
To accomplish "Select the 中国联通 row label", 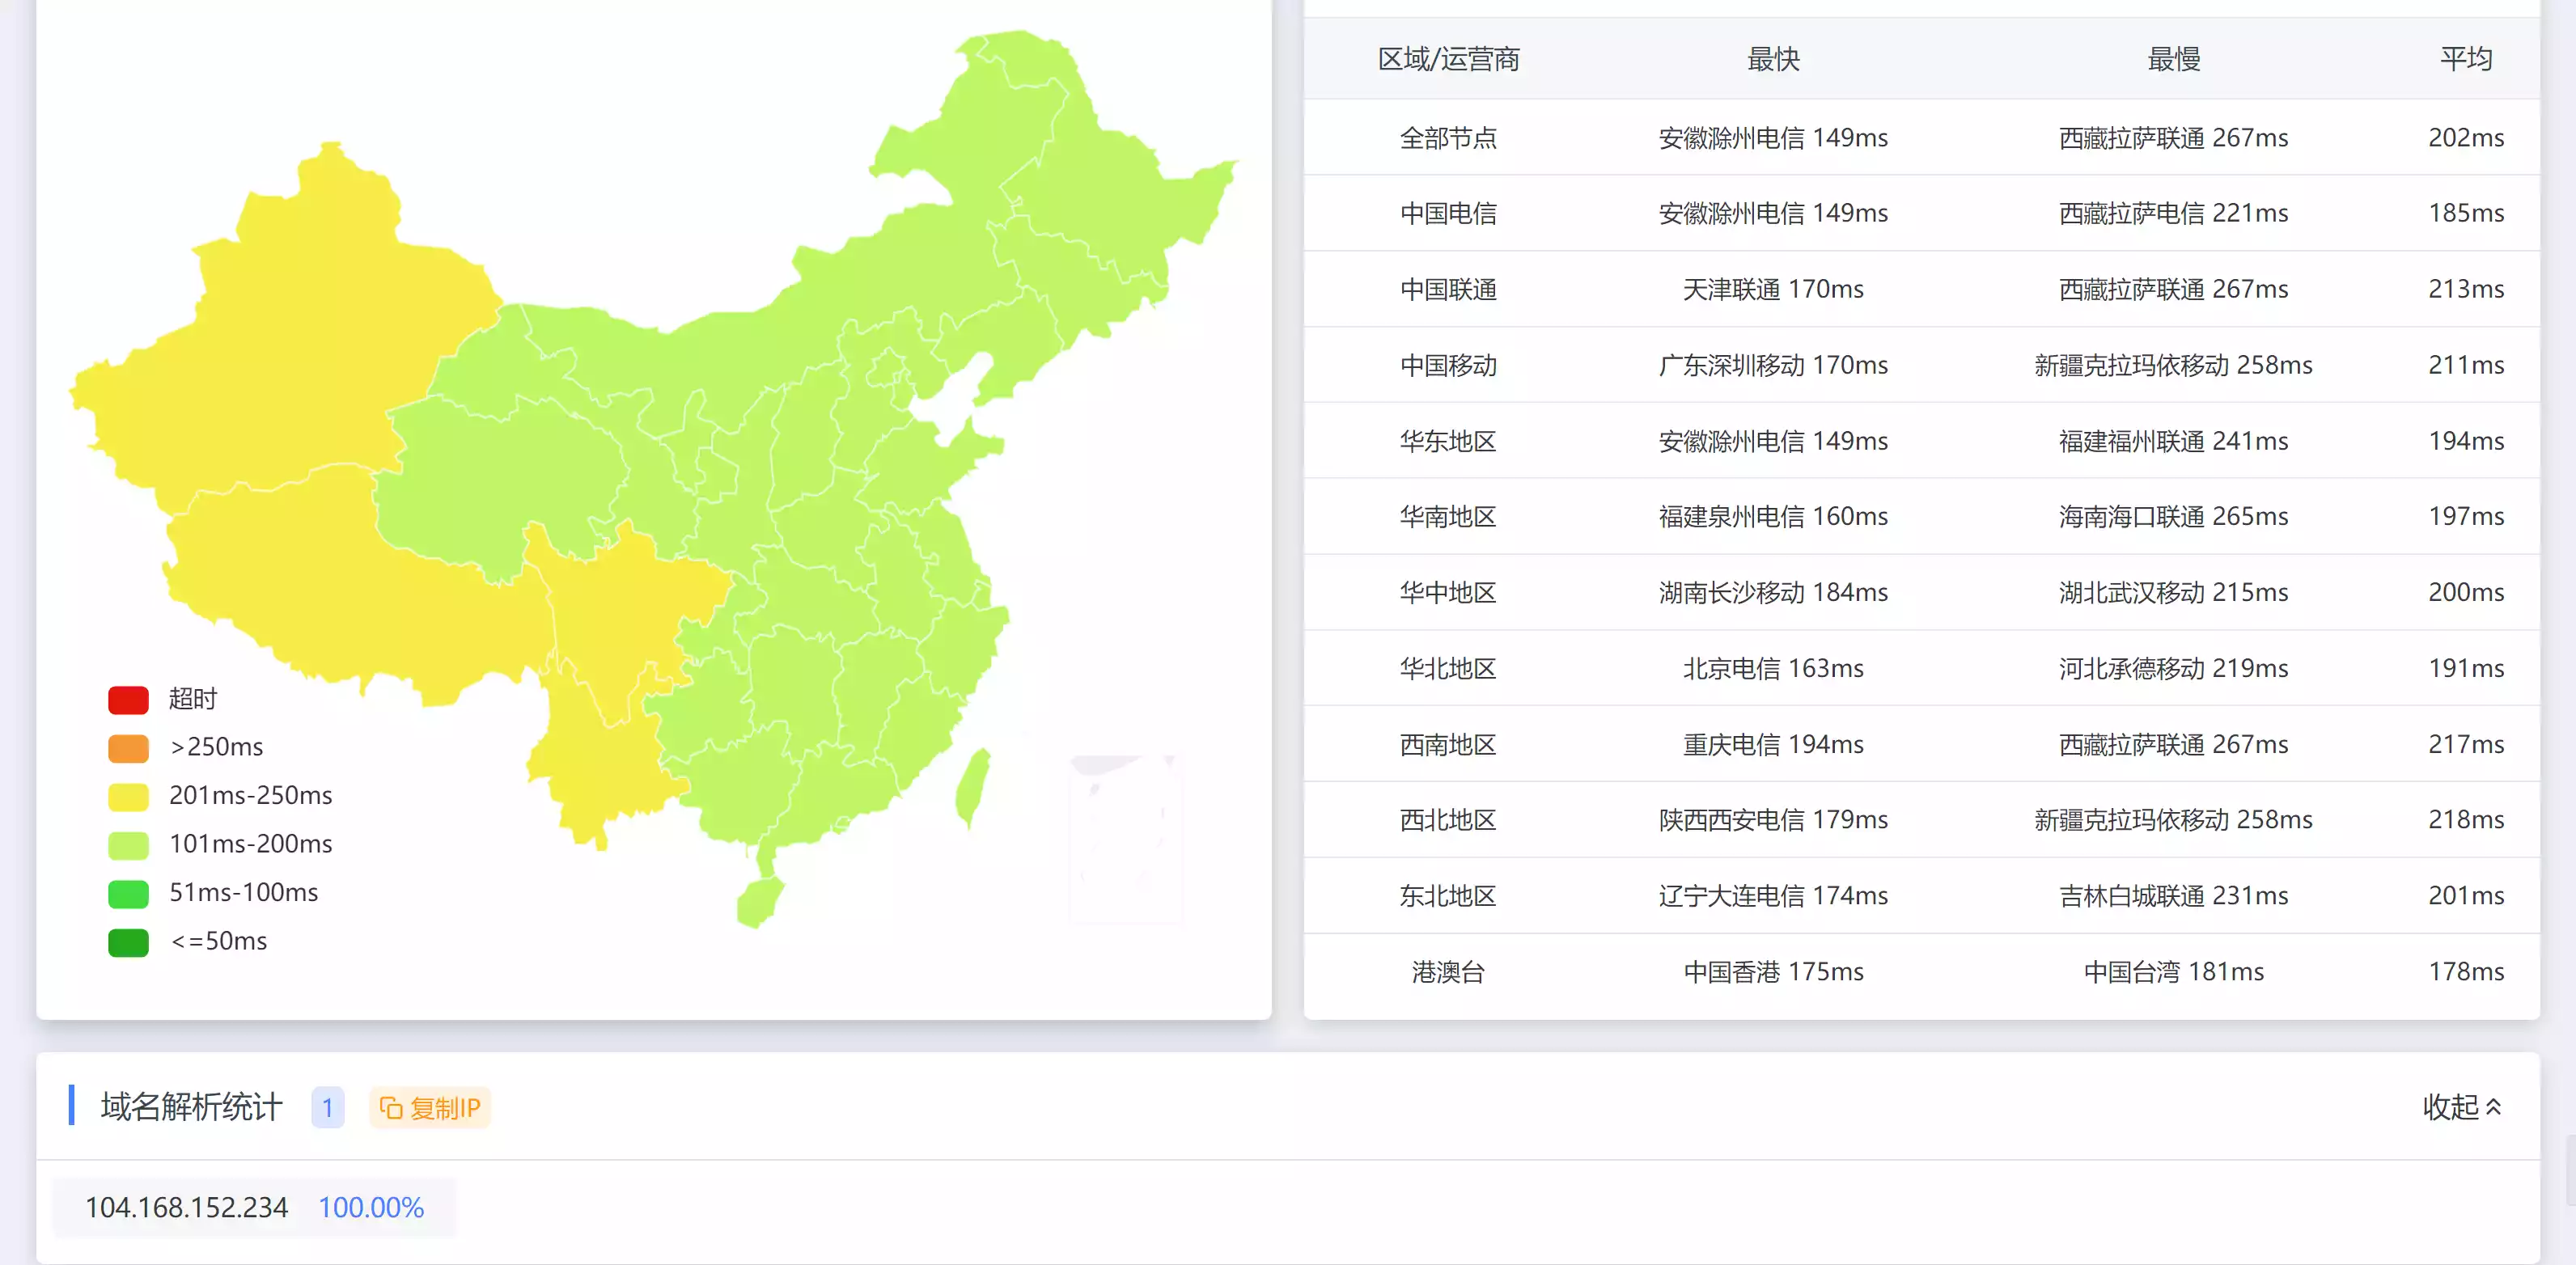I will pyautogui.click(x=1448, y=289).
